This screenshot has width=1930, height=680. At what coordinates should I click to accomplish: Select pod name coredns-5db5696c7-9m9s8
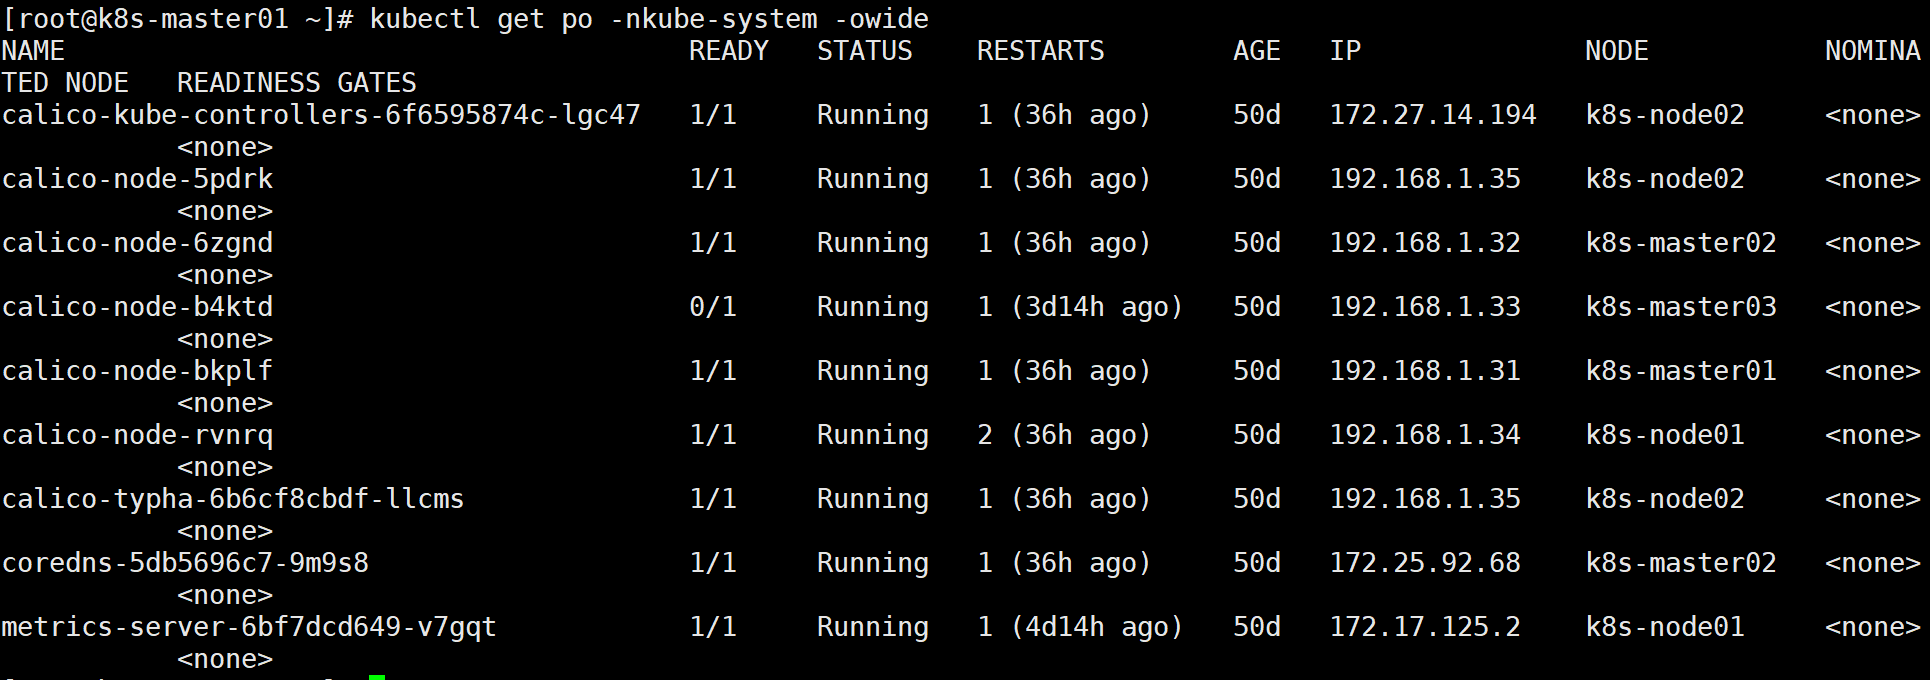point(185,563)
